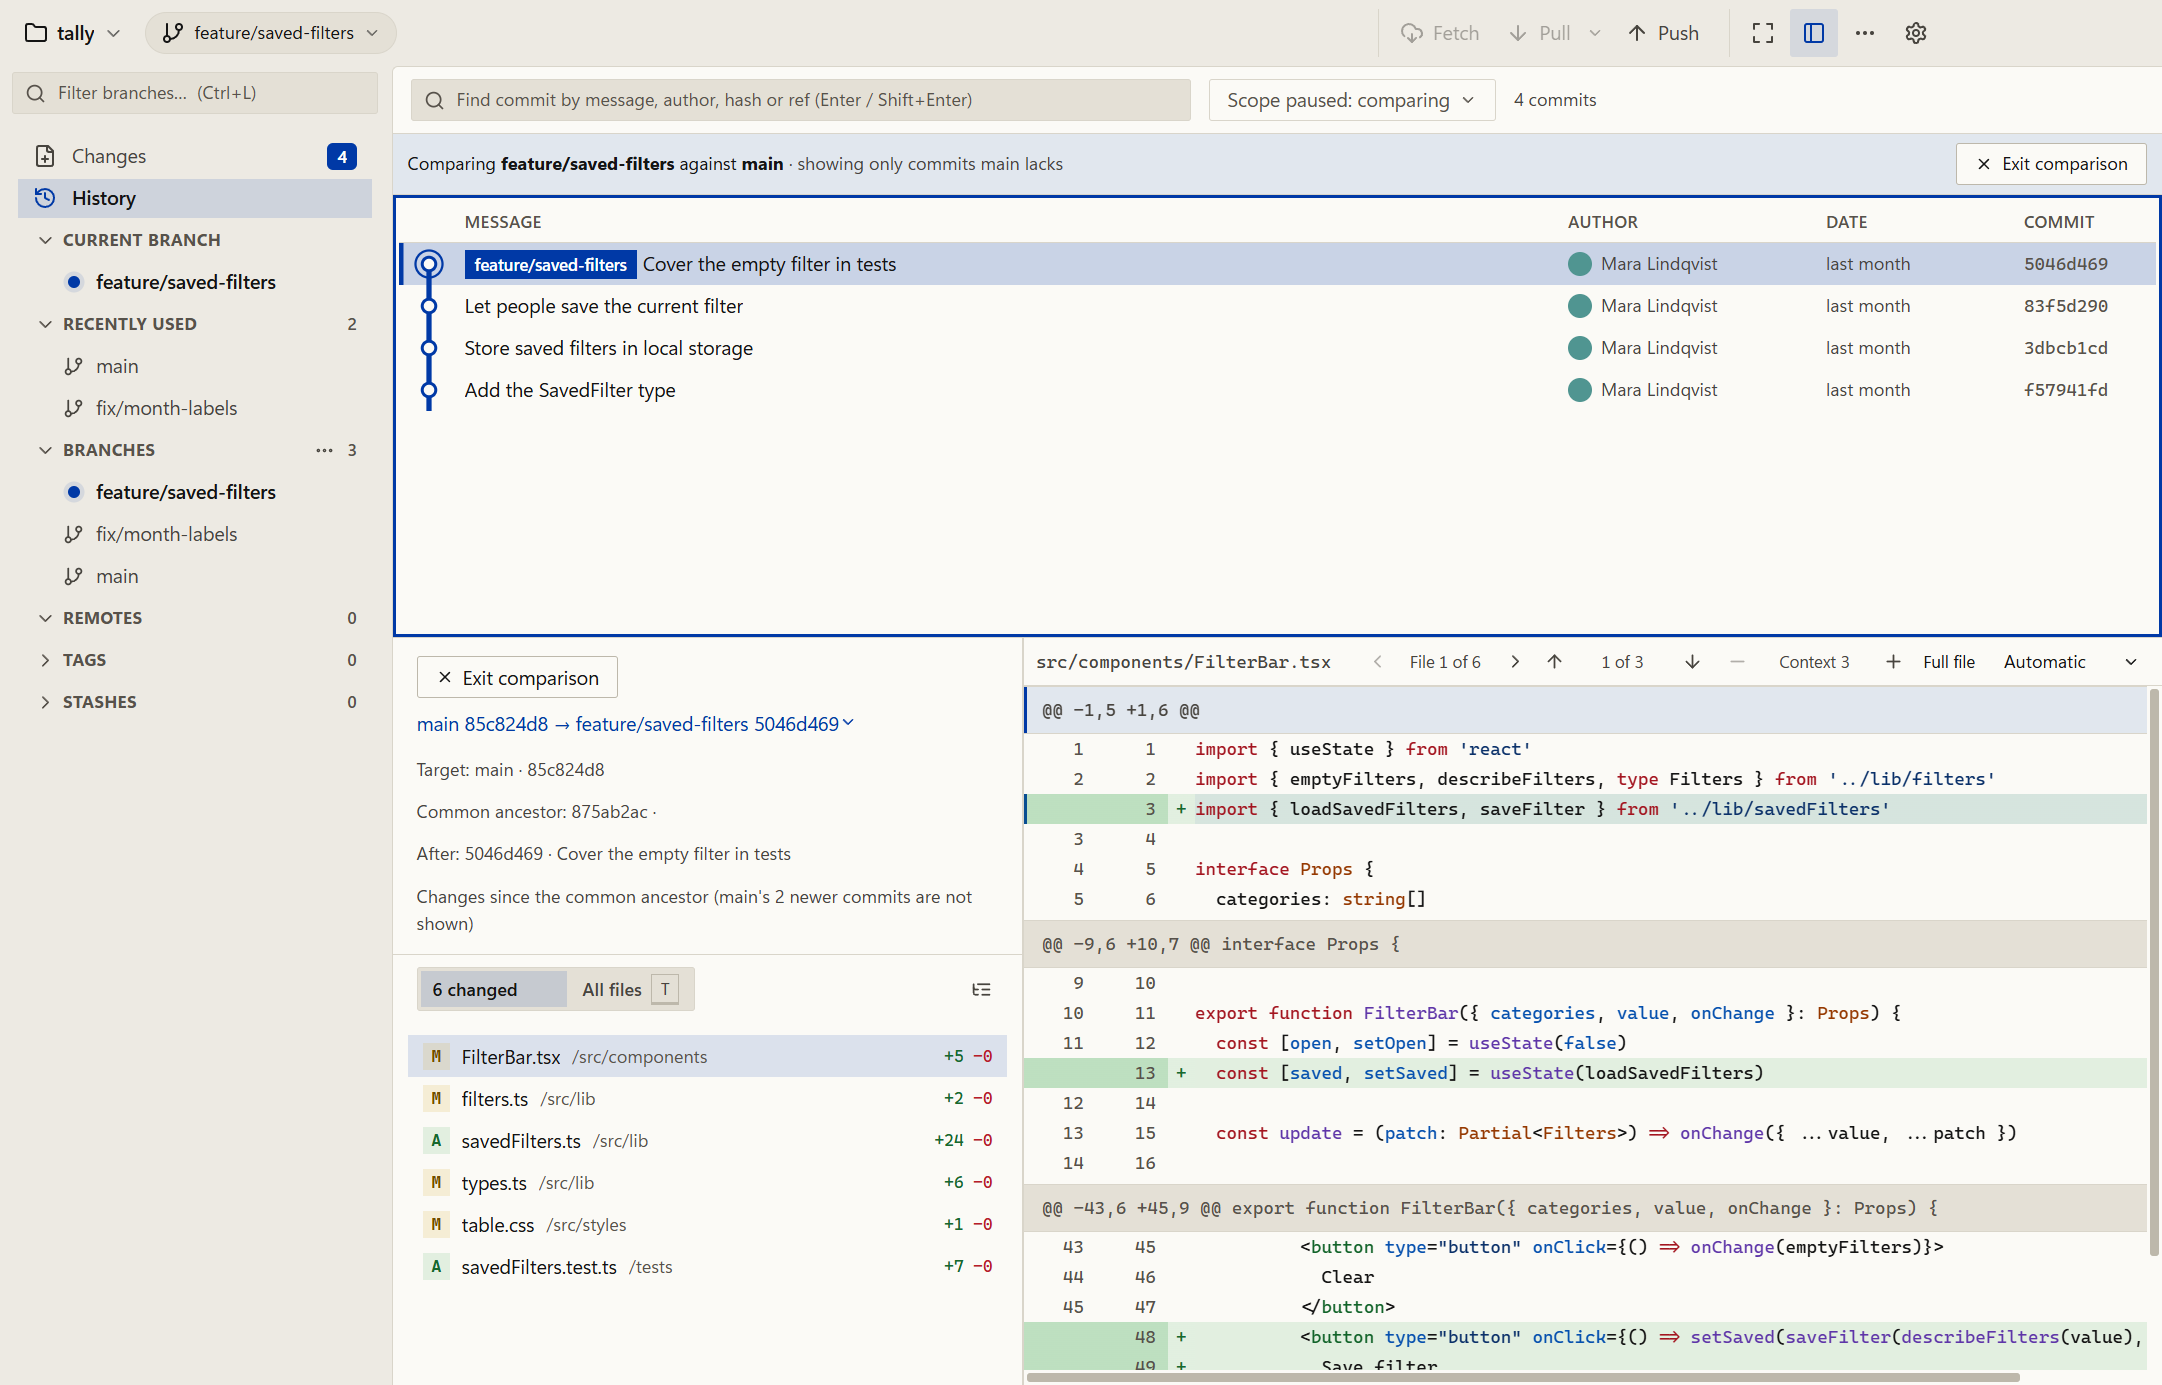Open Changes view in sidebar
Screen dimensions: 2162x1385
pyautogui.click(x=195, y=156)
